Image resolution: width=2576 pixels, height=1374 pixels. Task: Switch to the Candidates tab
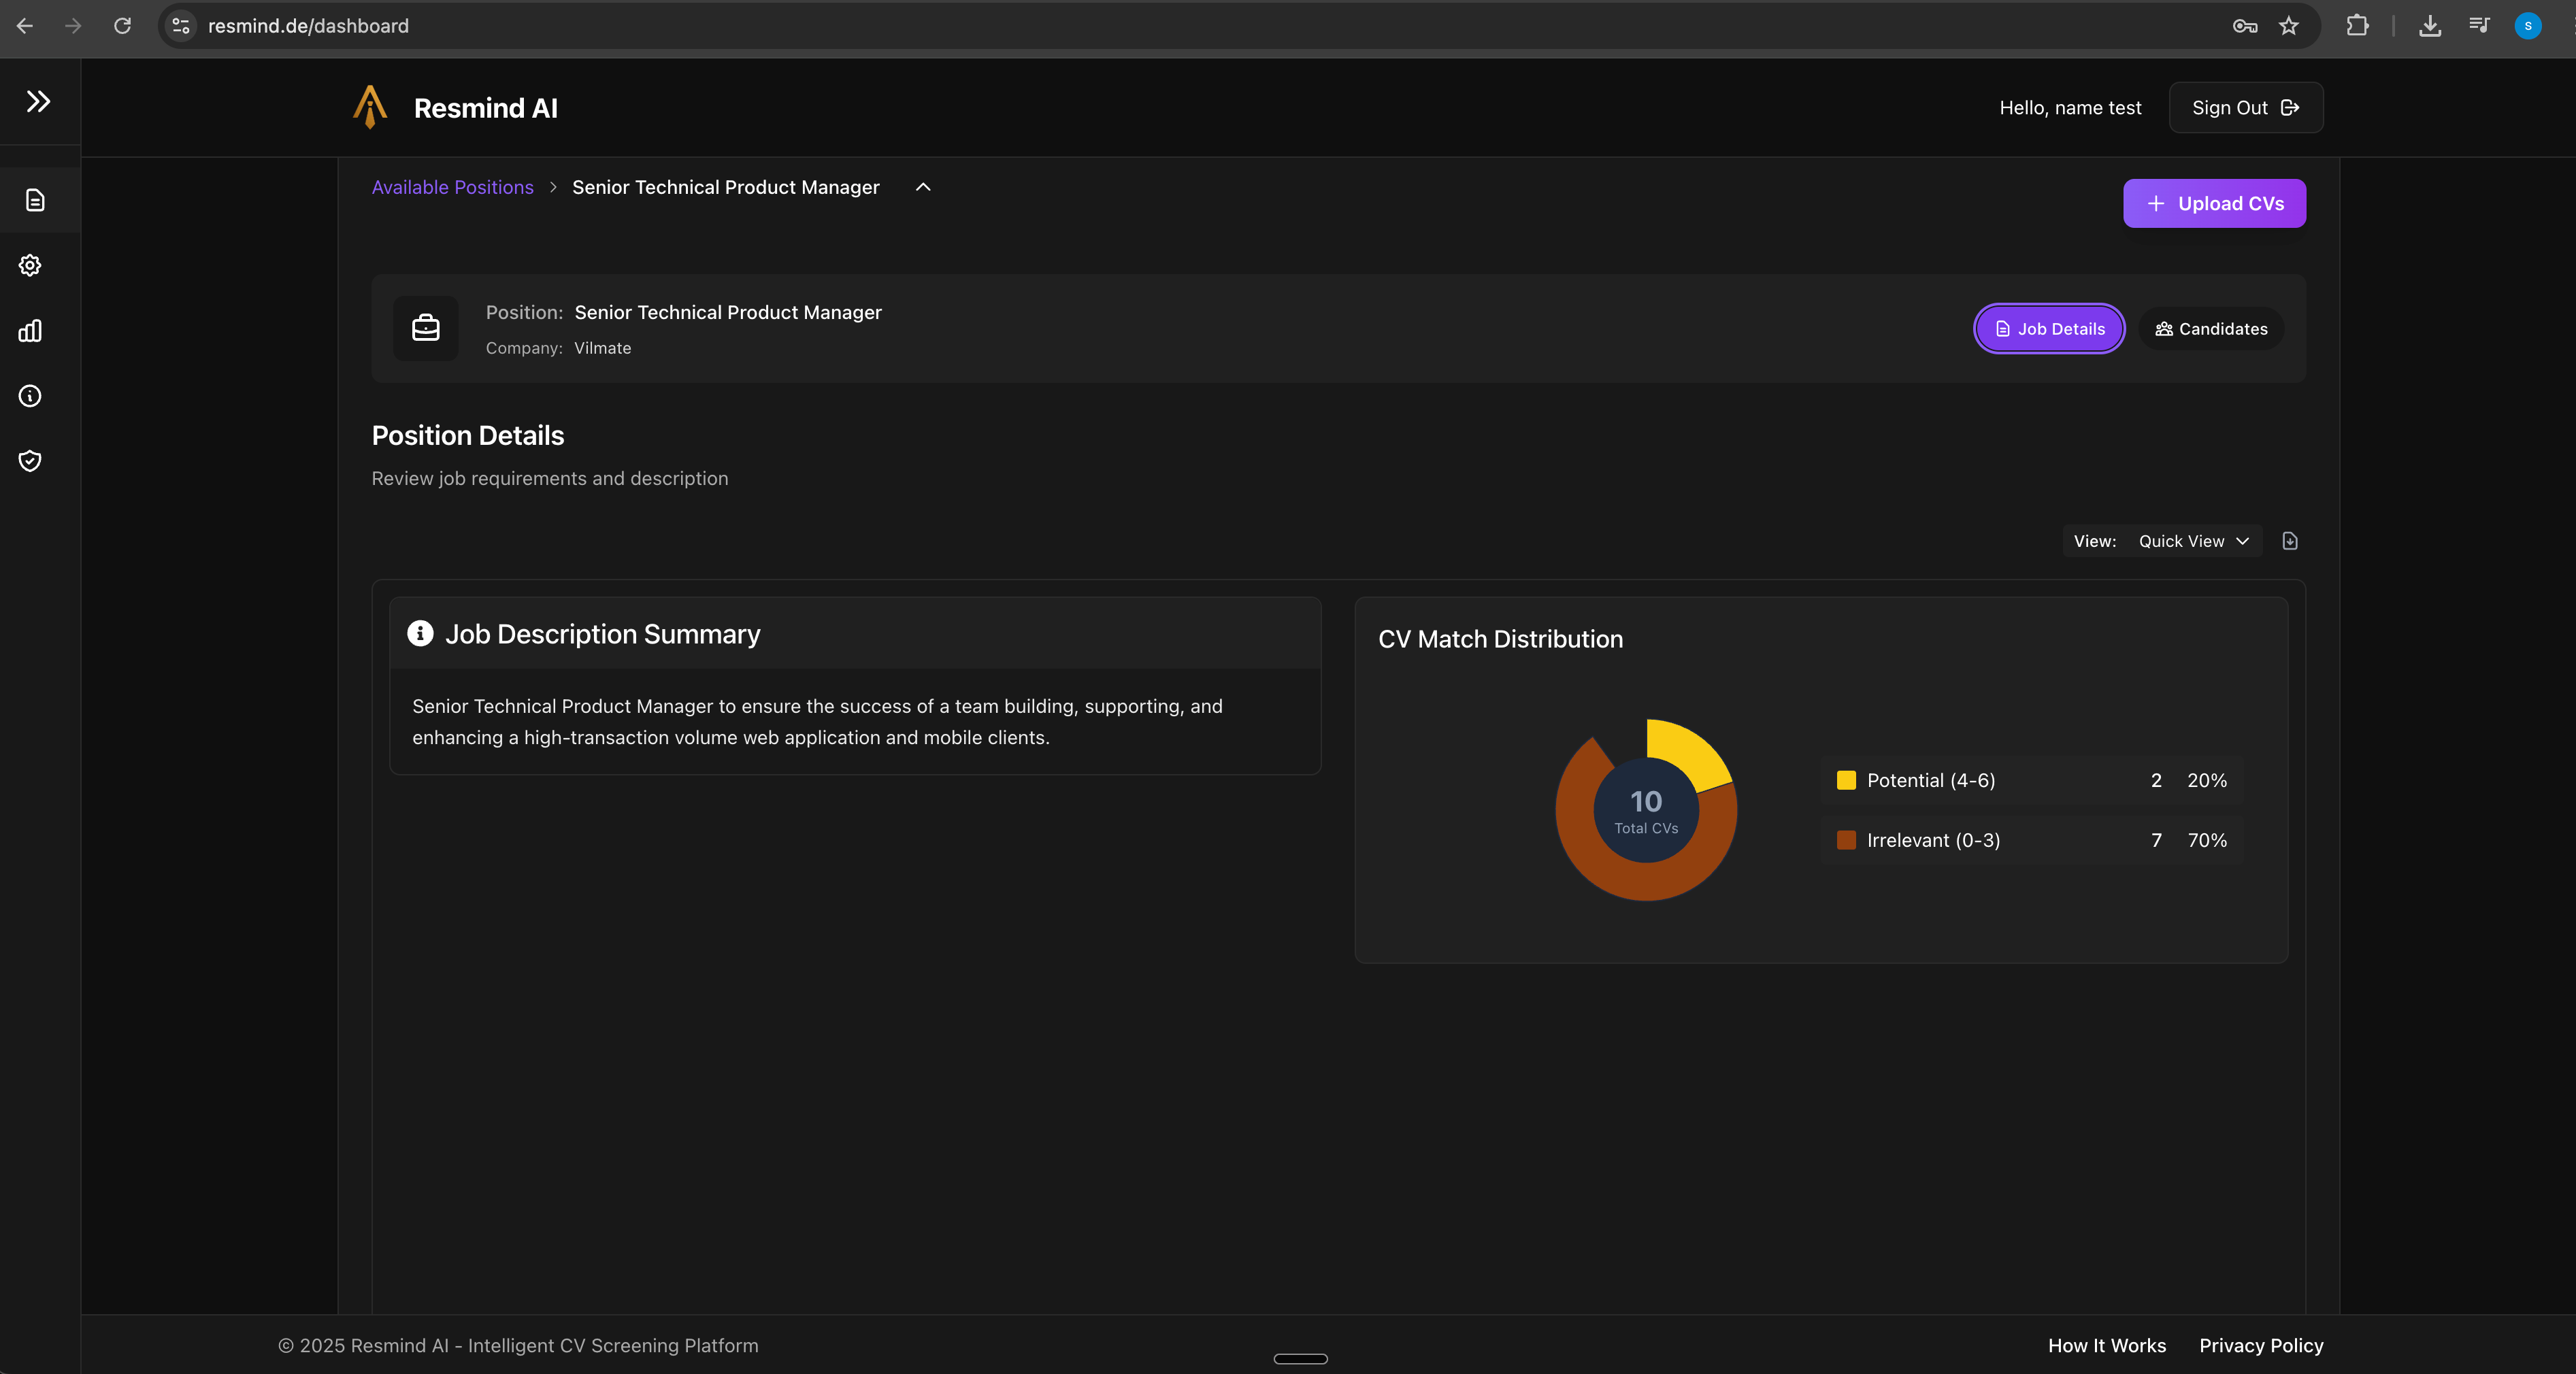pyautogui.click(x=2211, y=329)
